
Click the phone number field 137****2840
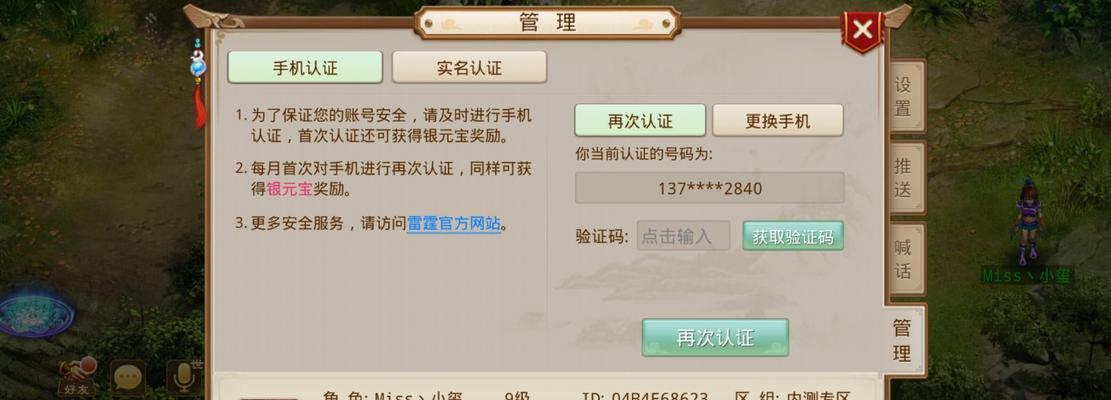click(x=709, y=188)
